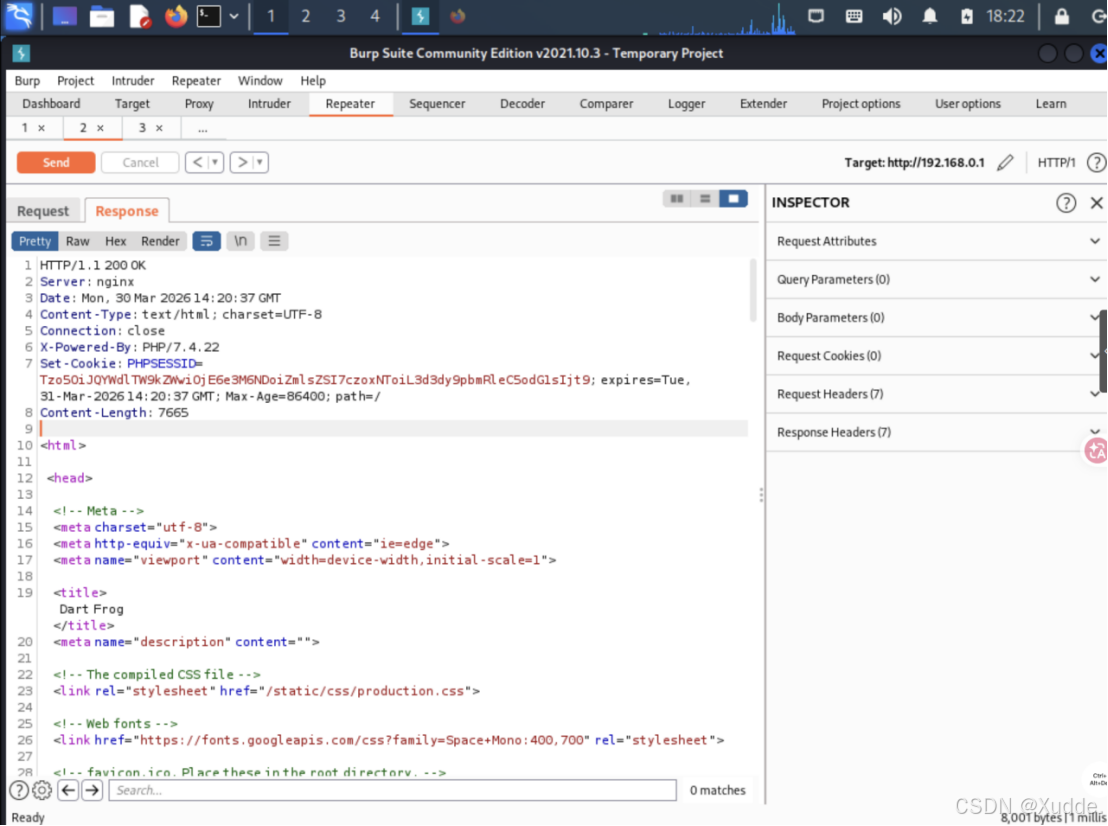Open the file manager in the taskbar
Screen dimensions: 1108x826
tap(101, 16)
